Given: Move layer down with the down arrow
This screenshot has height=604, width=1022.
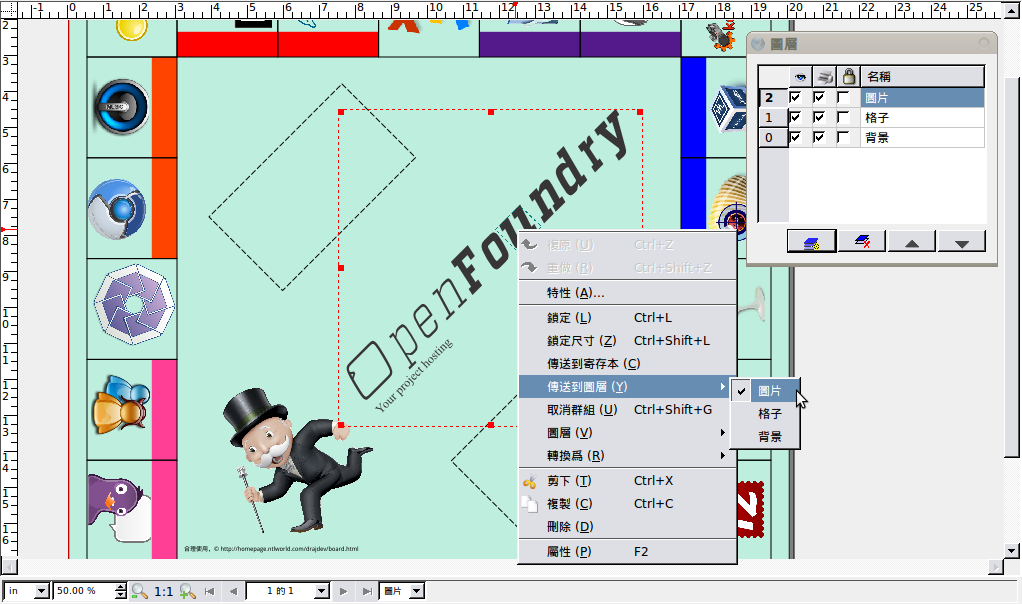Looking at the screenshot, I should [x=961, y=242].
